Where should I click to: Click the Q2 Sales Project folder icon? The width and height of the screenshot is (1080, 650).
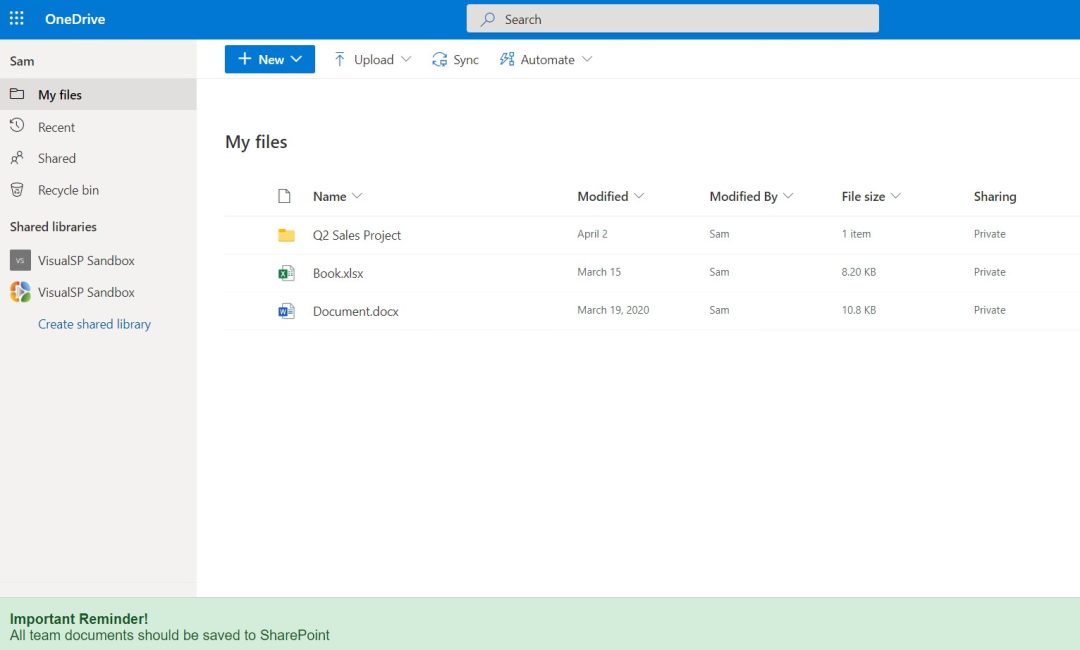[286, 235]
